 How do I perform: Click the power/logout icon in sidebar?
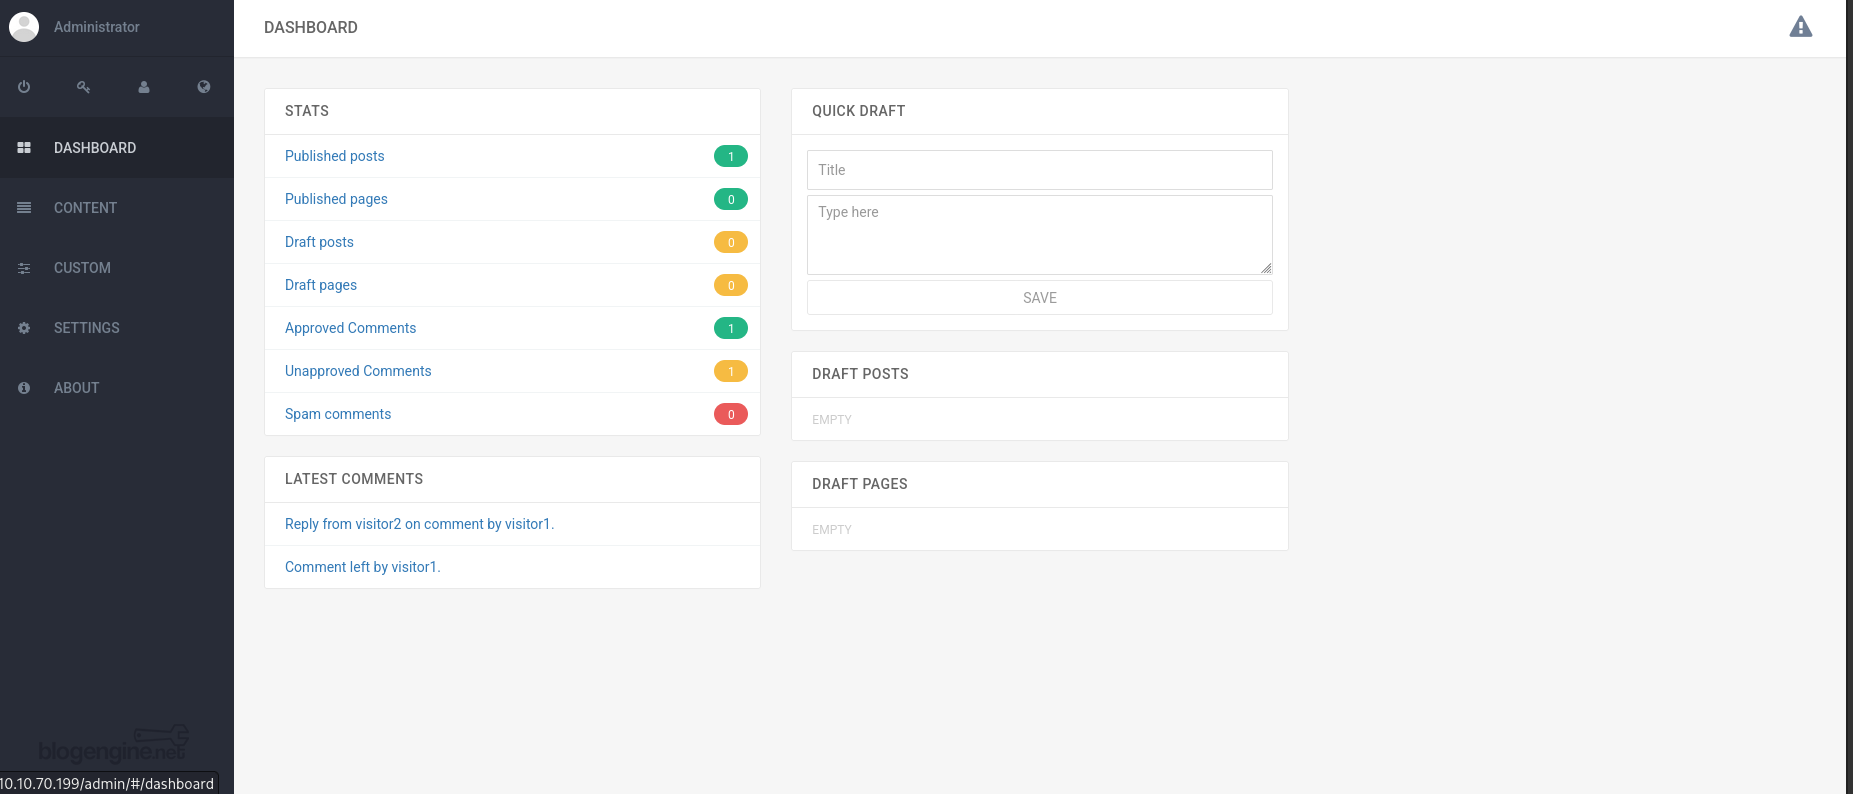(x=24, y=87)
